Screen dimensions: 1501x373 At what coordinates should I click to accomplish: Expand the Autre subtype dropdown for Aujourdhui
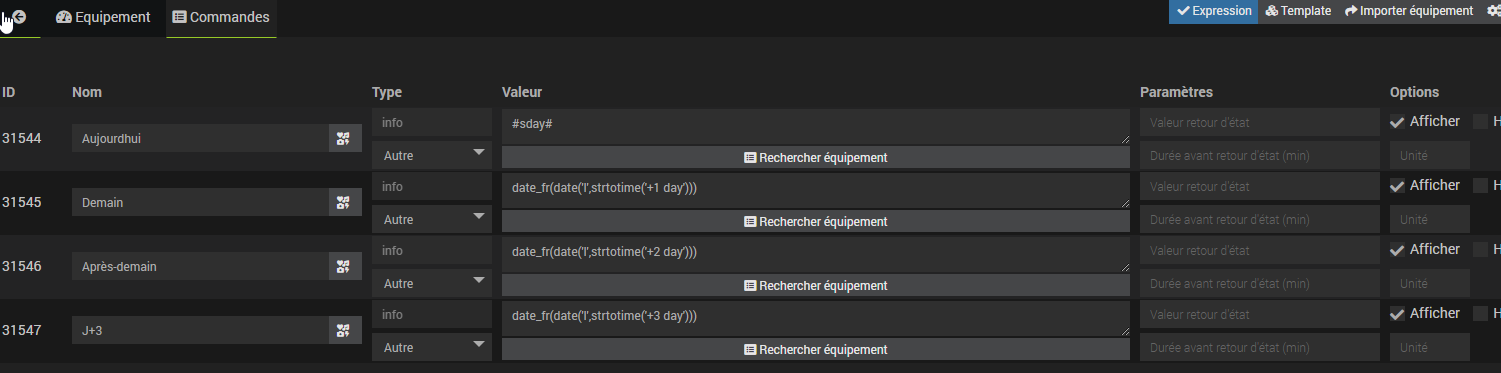(432, 155)
